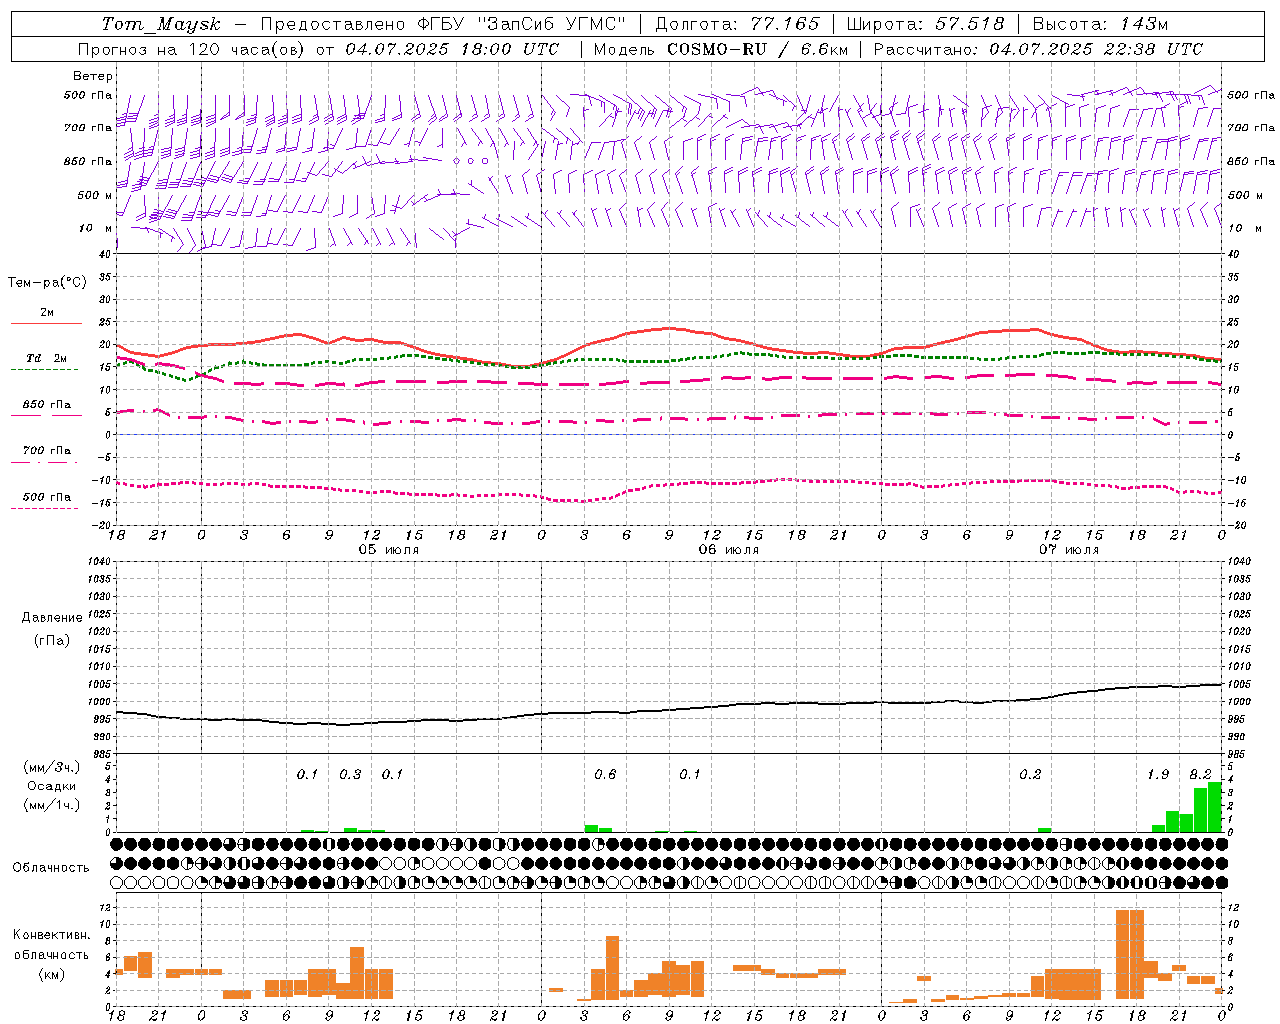This screenshot has width=1280, height=1024.
Task: Click the 700 гПа temperature legend entry
Action: point(46,450)
